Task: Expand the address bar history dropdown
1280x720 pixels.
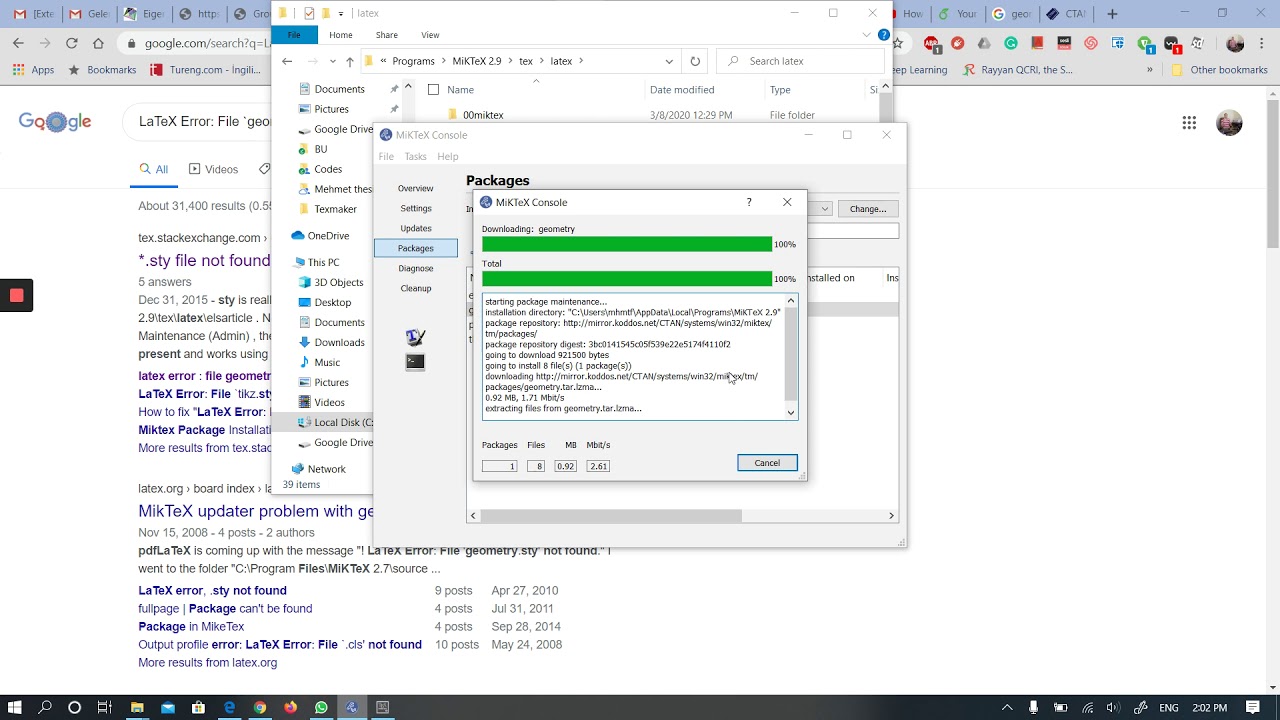Action: [x=669, y=61]
